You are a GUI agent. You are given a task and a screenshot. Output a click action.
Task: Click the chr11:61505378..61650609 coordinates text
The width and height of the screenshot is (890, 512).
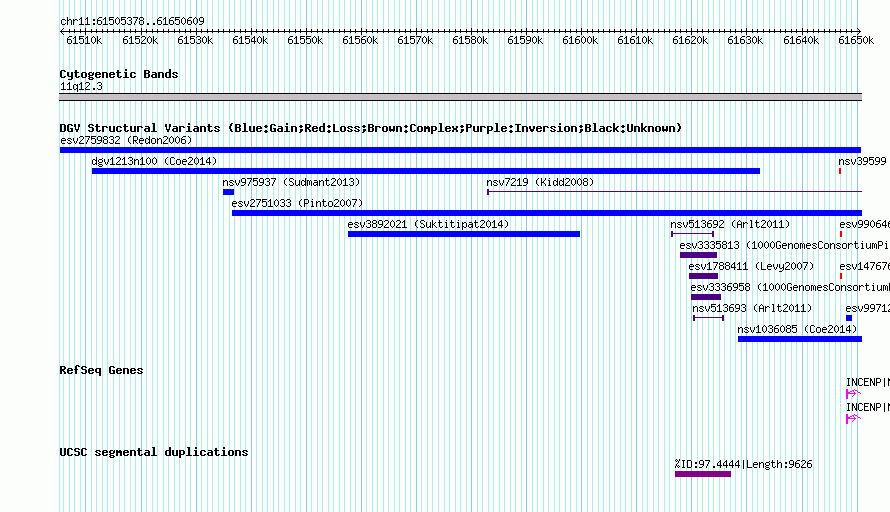pos(132,21)
